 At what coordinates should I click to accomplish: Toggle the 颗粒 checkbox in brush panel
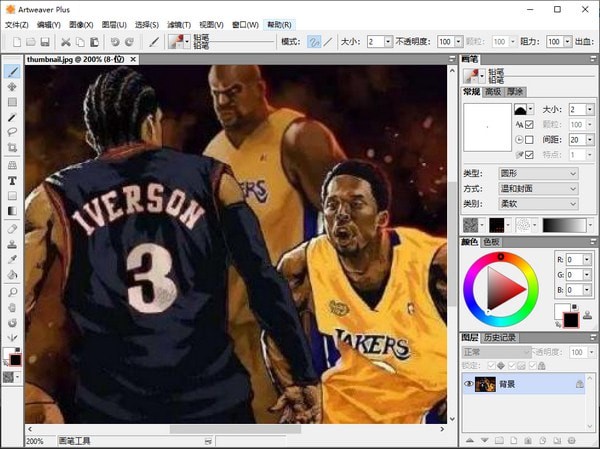(x=529, y=124)
